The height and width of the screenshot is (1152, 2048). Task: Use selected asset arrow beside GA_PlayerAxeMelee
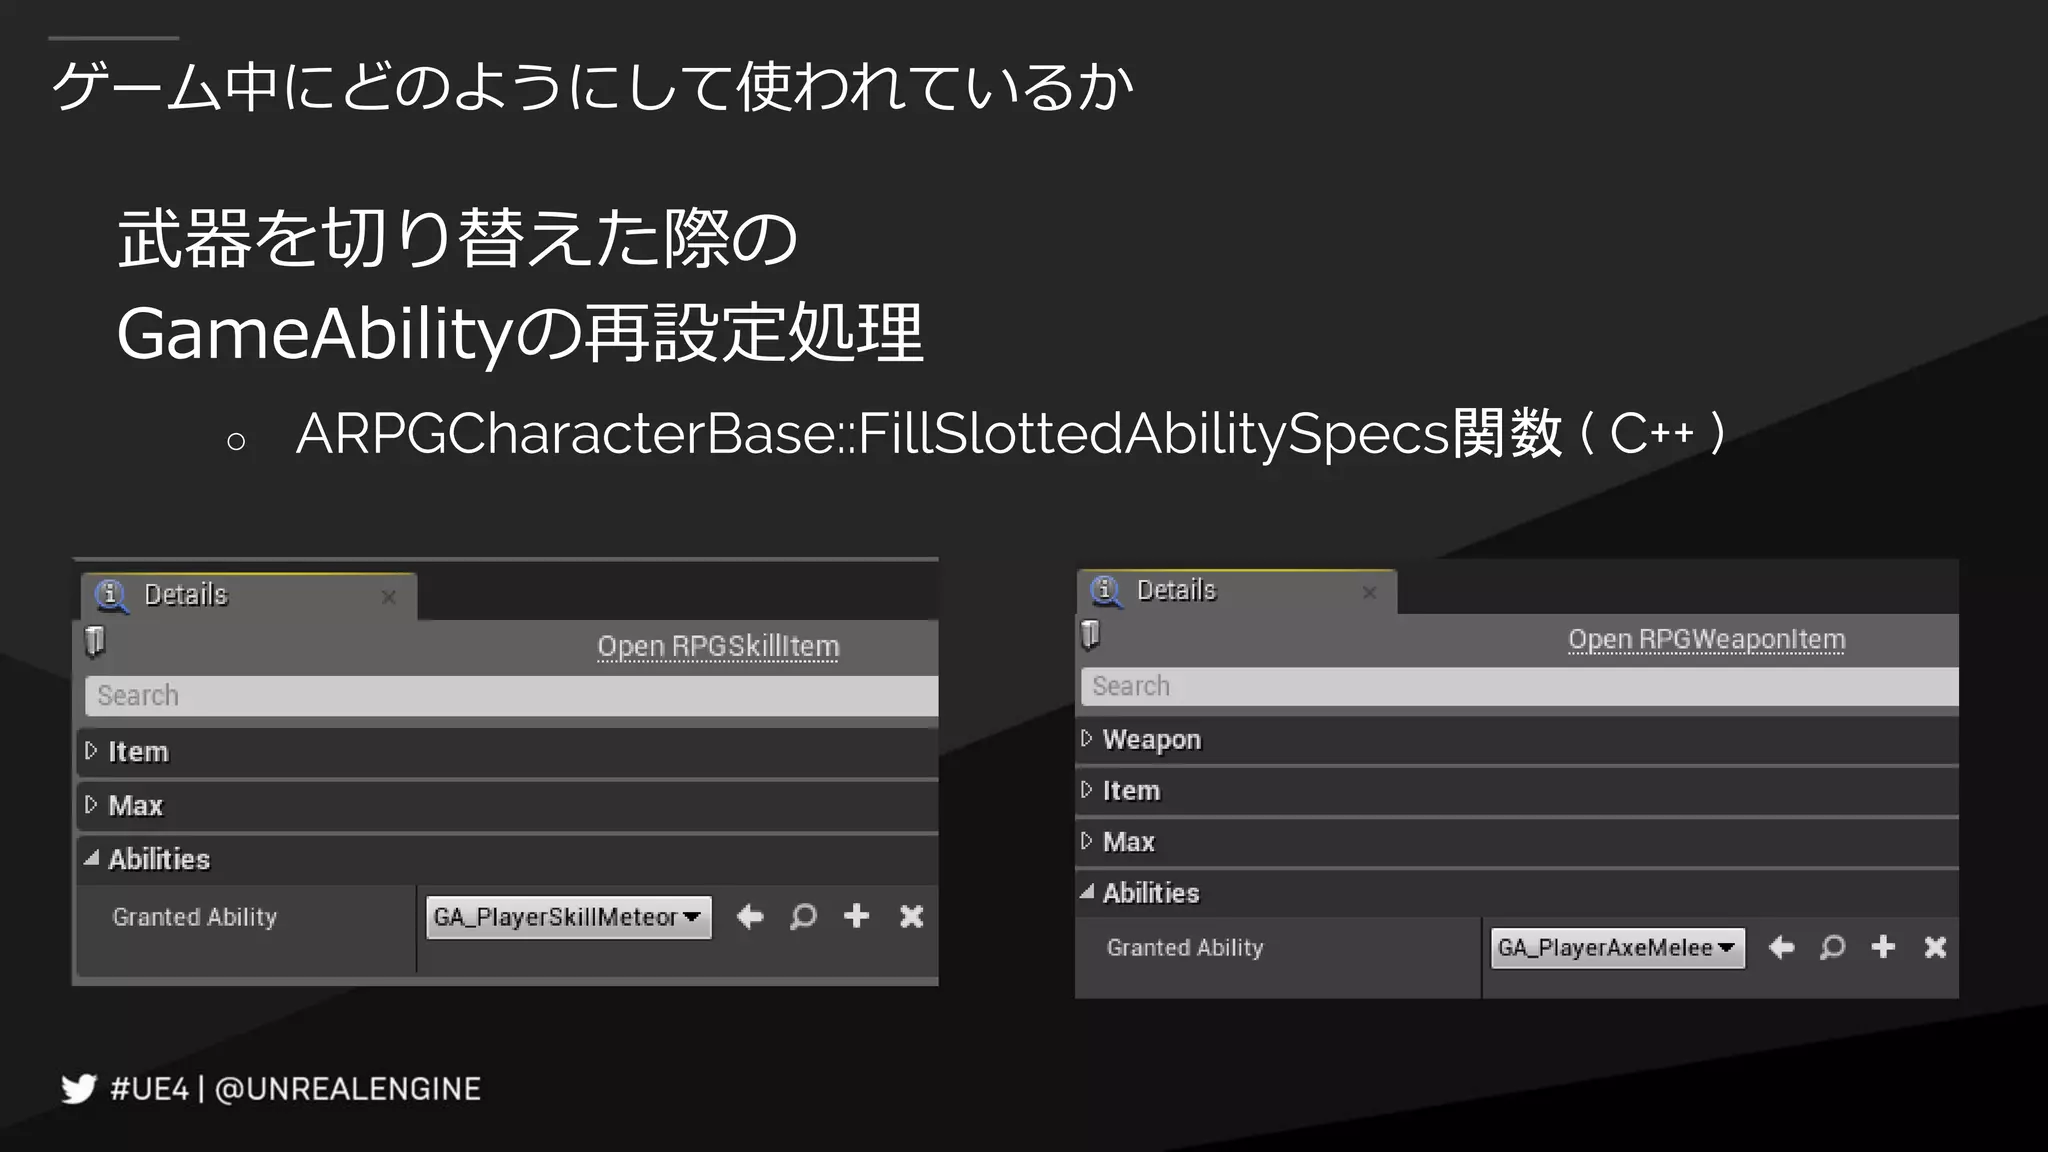tap(1781, 947)
